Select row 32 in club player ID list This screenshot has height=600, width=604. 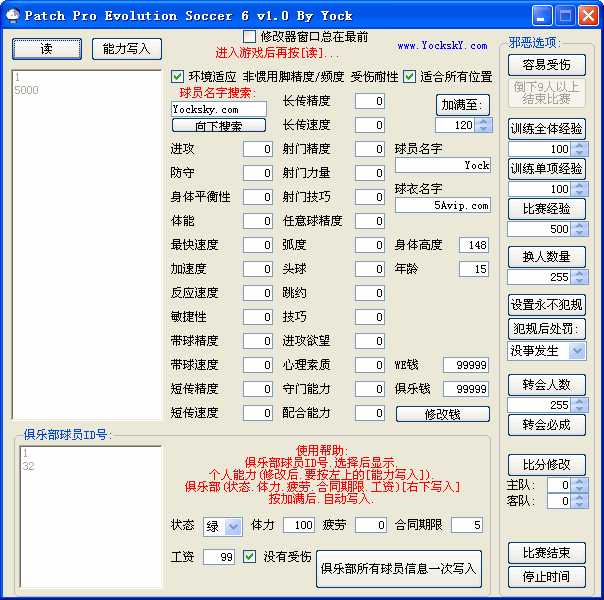91,466
